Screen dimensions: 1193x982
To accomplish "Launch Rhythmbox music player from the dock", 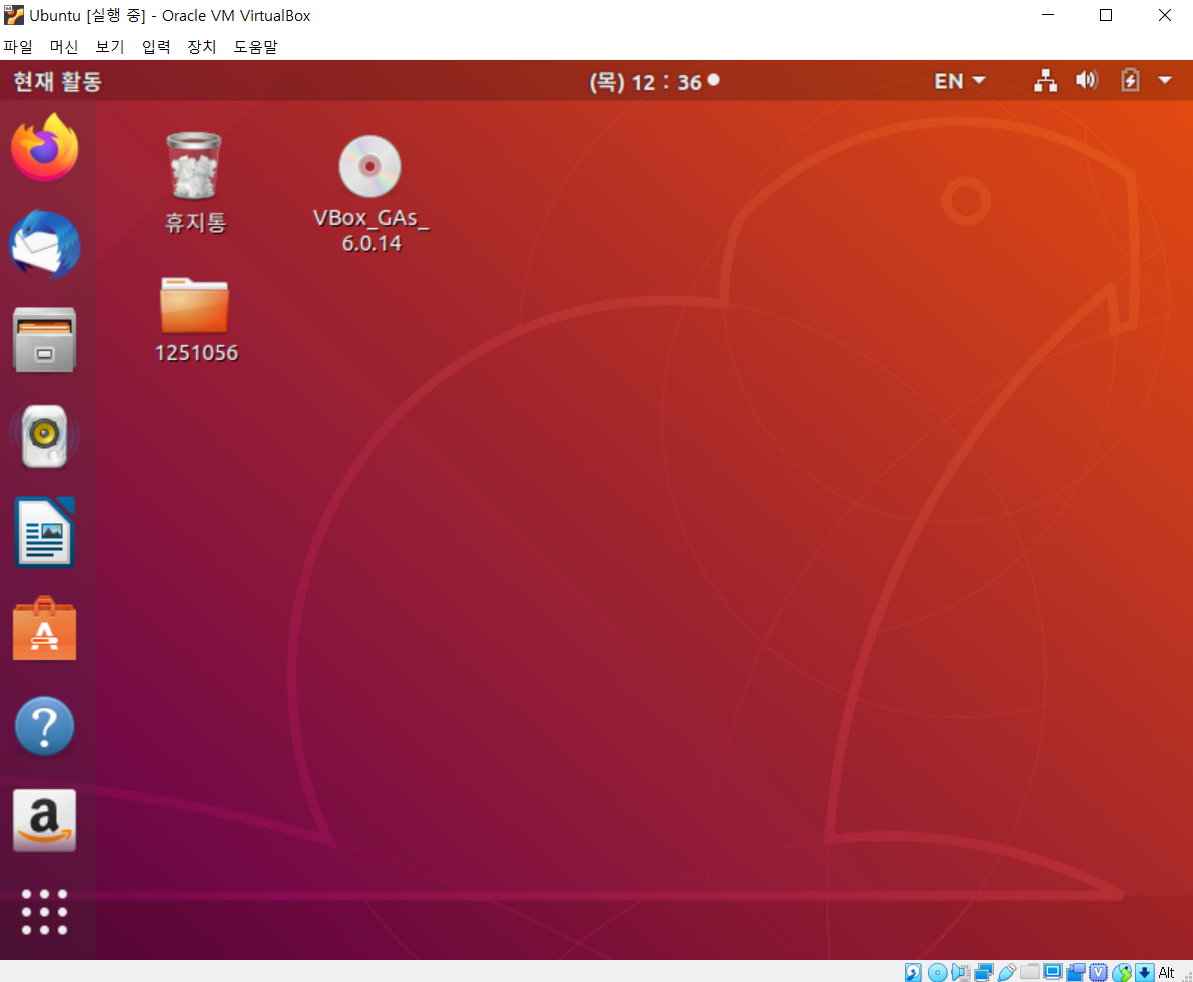I will point(44,436).
